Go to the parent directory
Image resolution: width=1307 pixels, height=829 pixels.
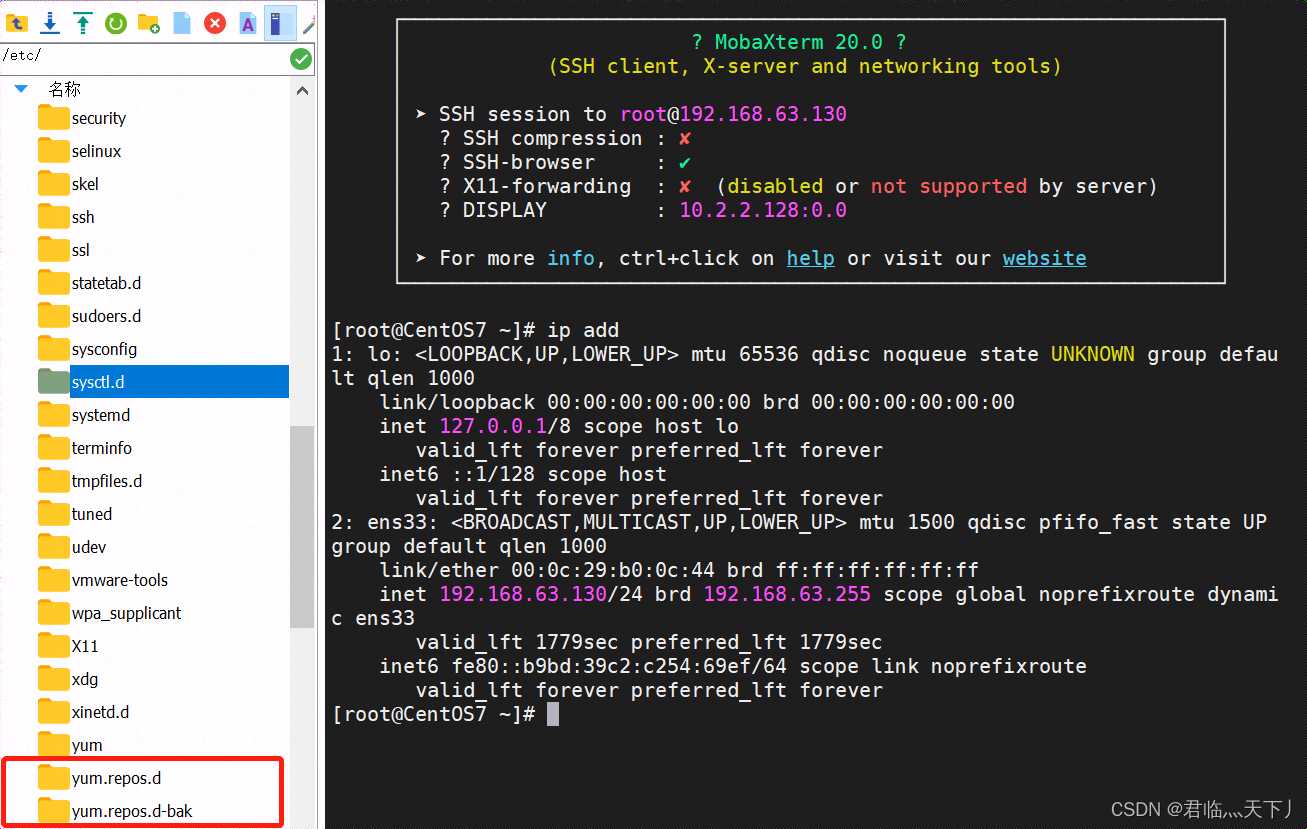click(17, 22)
